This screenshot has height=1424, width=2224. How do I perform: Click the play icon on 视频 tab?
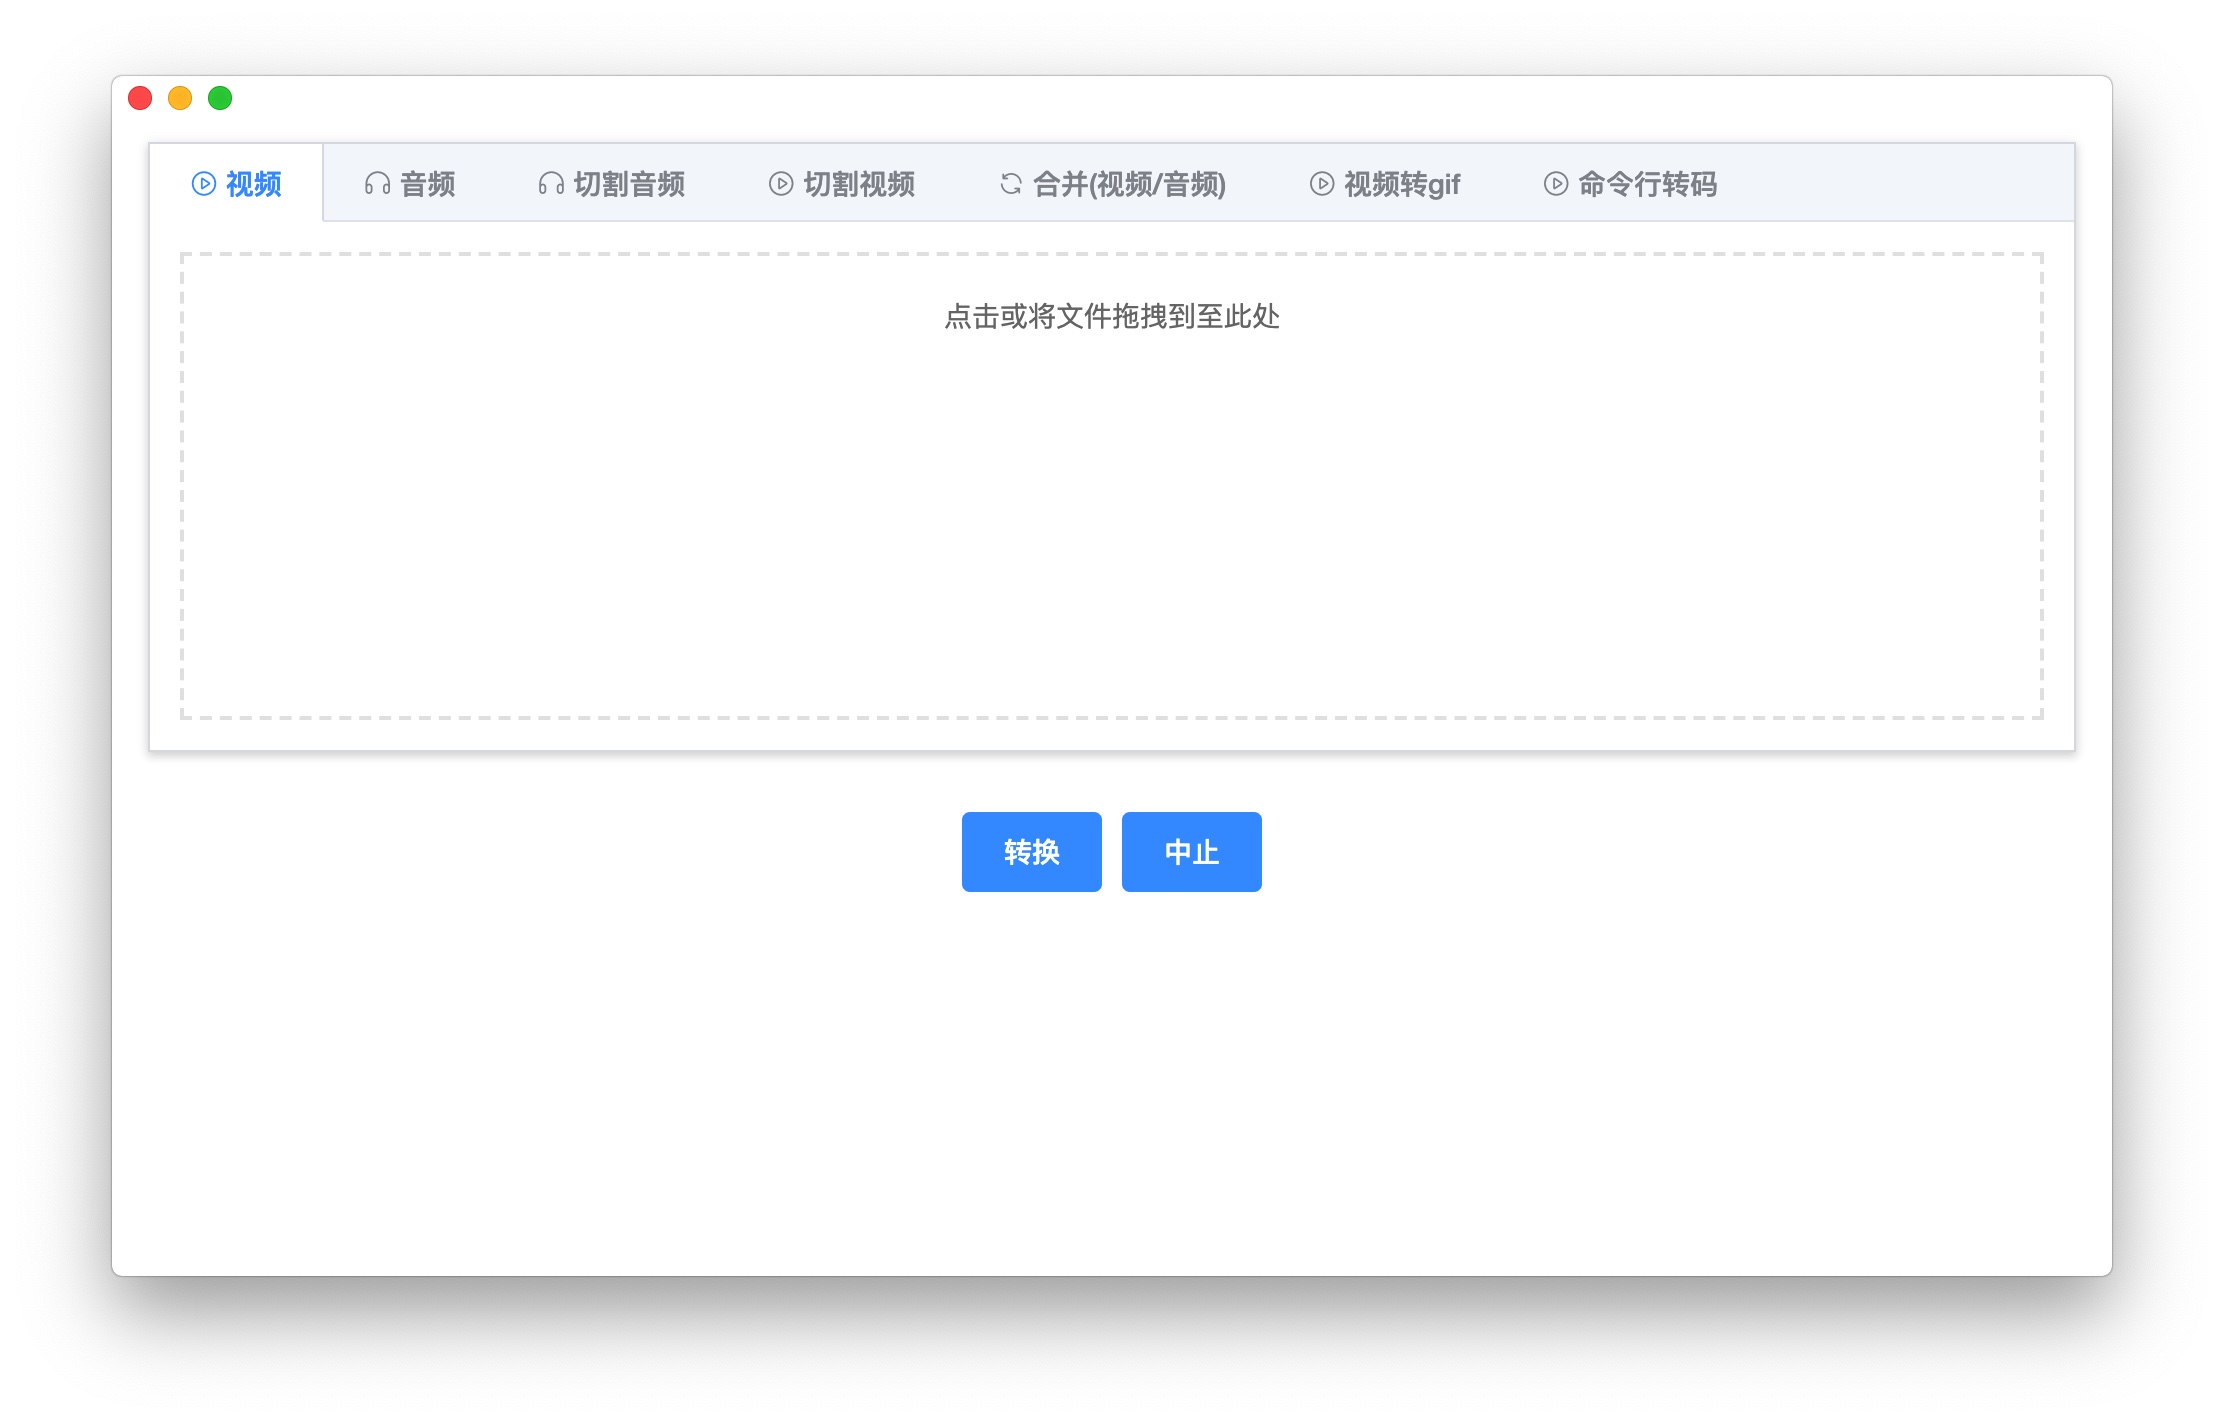click(203, 184)
